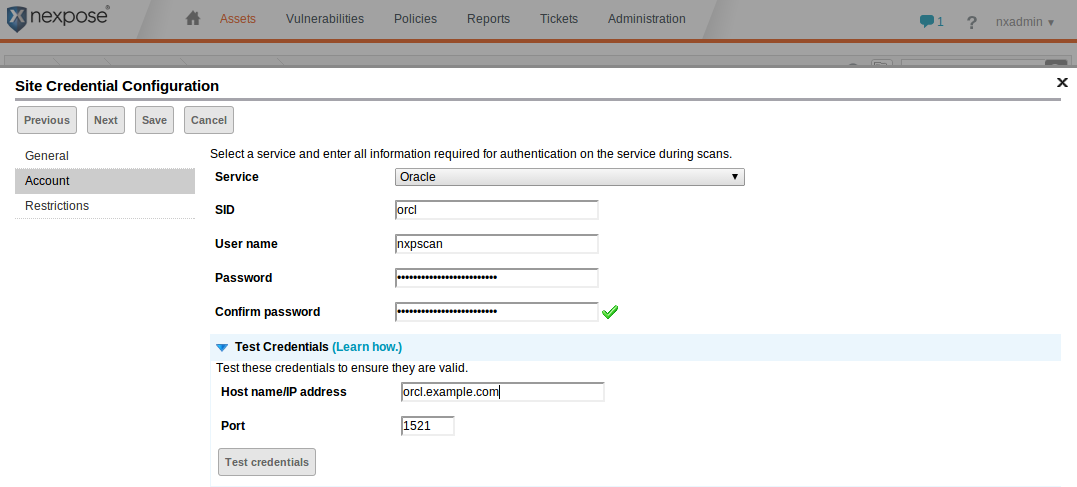Follow the Learn how link
This screenshot has width=1077, height=487.
click(367, 347)
